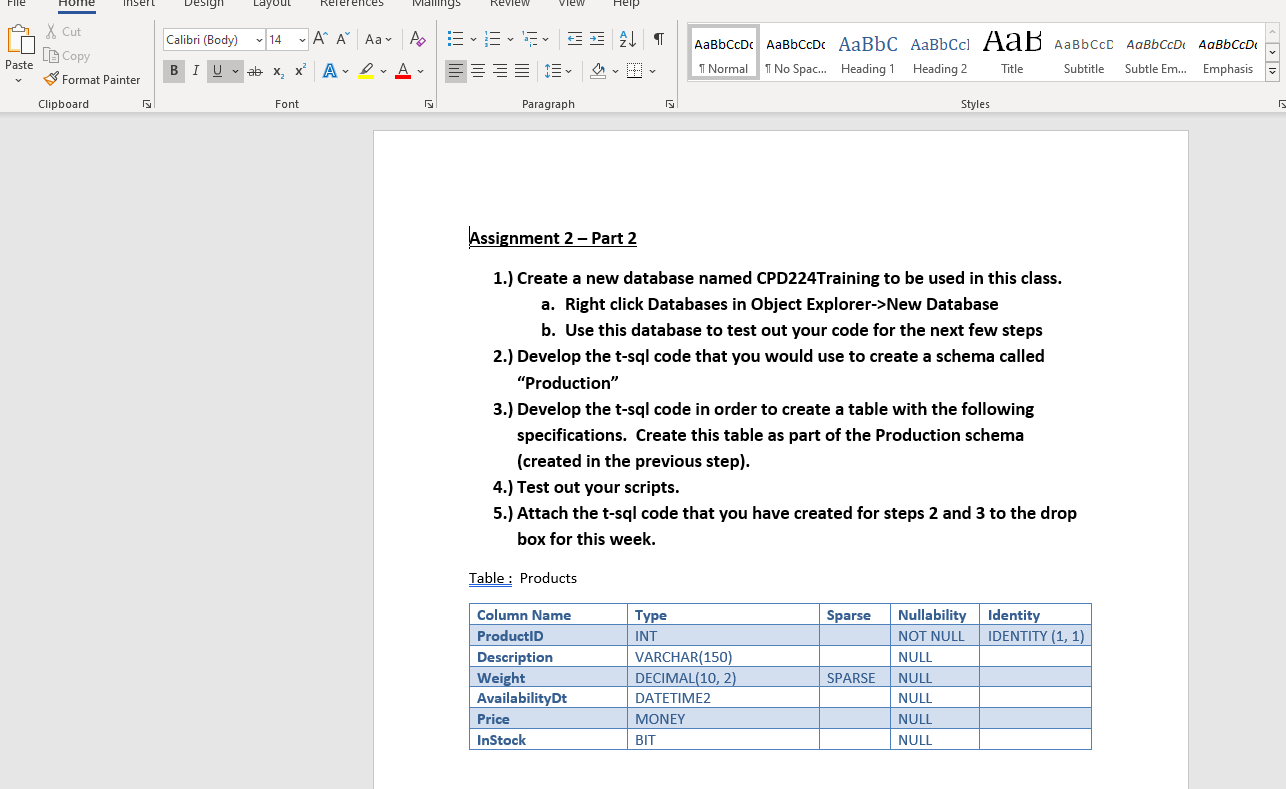This screenshot has width=1286, height=789.
Task: Apply strikethrough to text
Action: (255, 71)
